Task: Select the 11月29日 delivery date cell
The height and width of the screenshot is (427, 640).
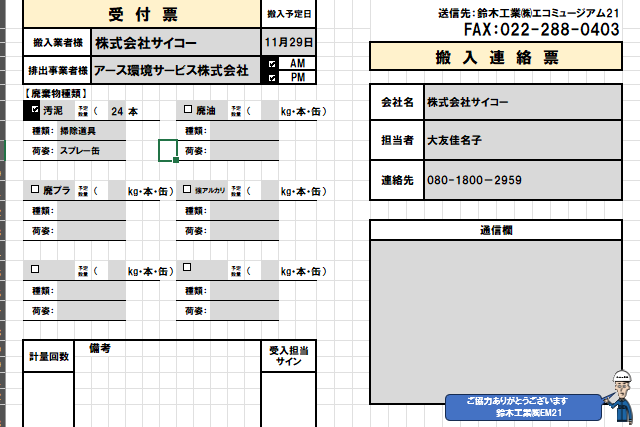Action: pos(290,43)
